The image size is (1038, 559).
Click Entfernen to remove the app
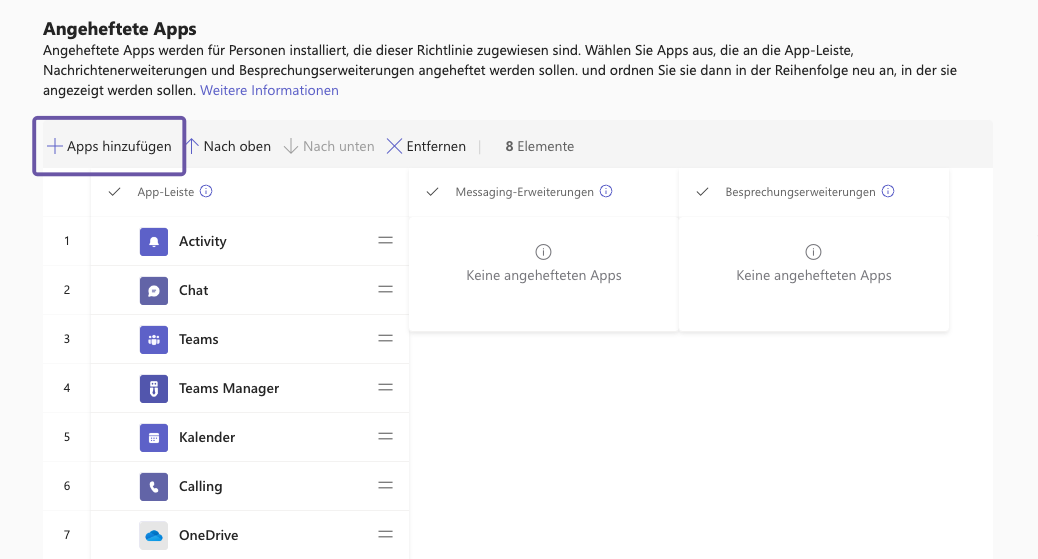(426, 146)
